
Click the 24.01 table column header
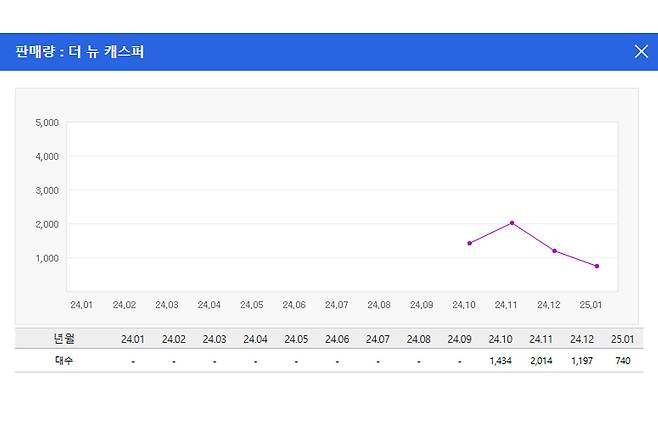click(133, 339)
